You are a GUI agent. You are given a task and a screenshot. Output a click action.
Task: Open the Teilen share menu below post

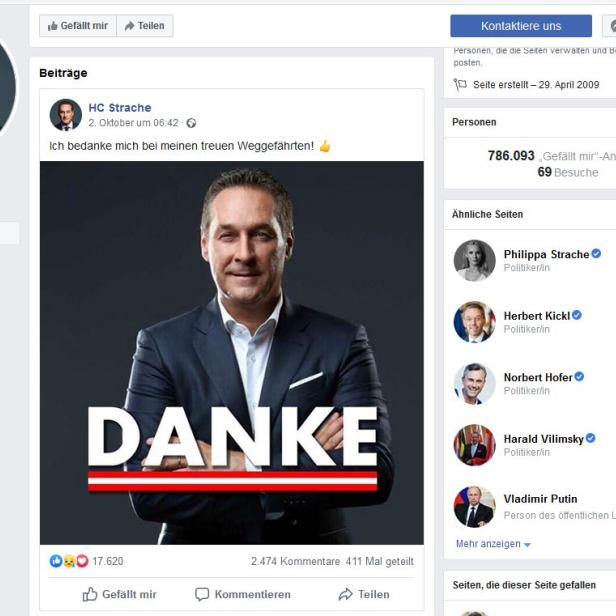(x=364, y=594)
